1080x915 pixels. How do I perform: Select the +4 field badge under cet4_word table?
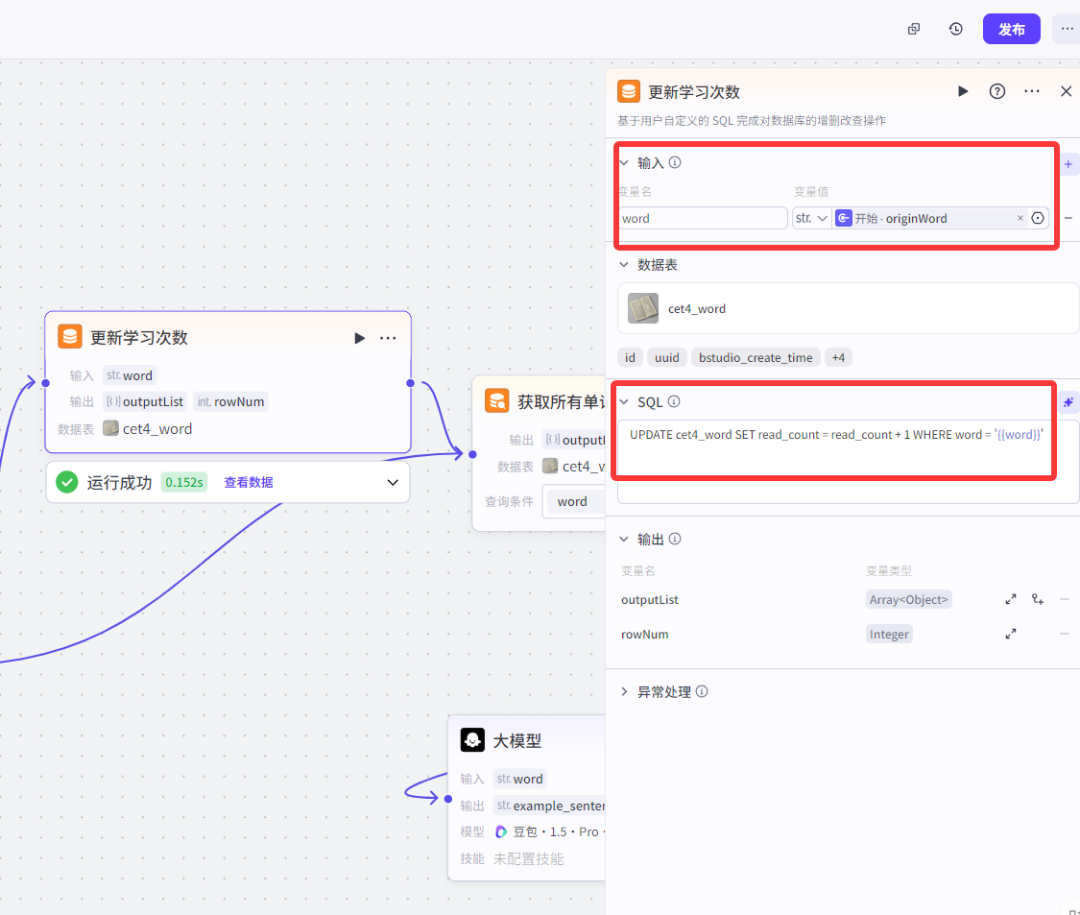click(x=838, y=357)
